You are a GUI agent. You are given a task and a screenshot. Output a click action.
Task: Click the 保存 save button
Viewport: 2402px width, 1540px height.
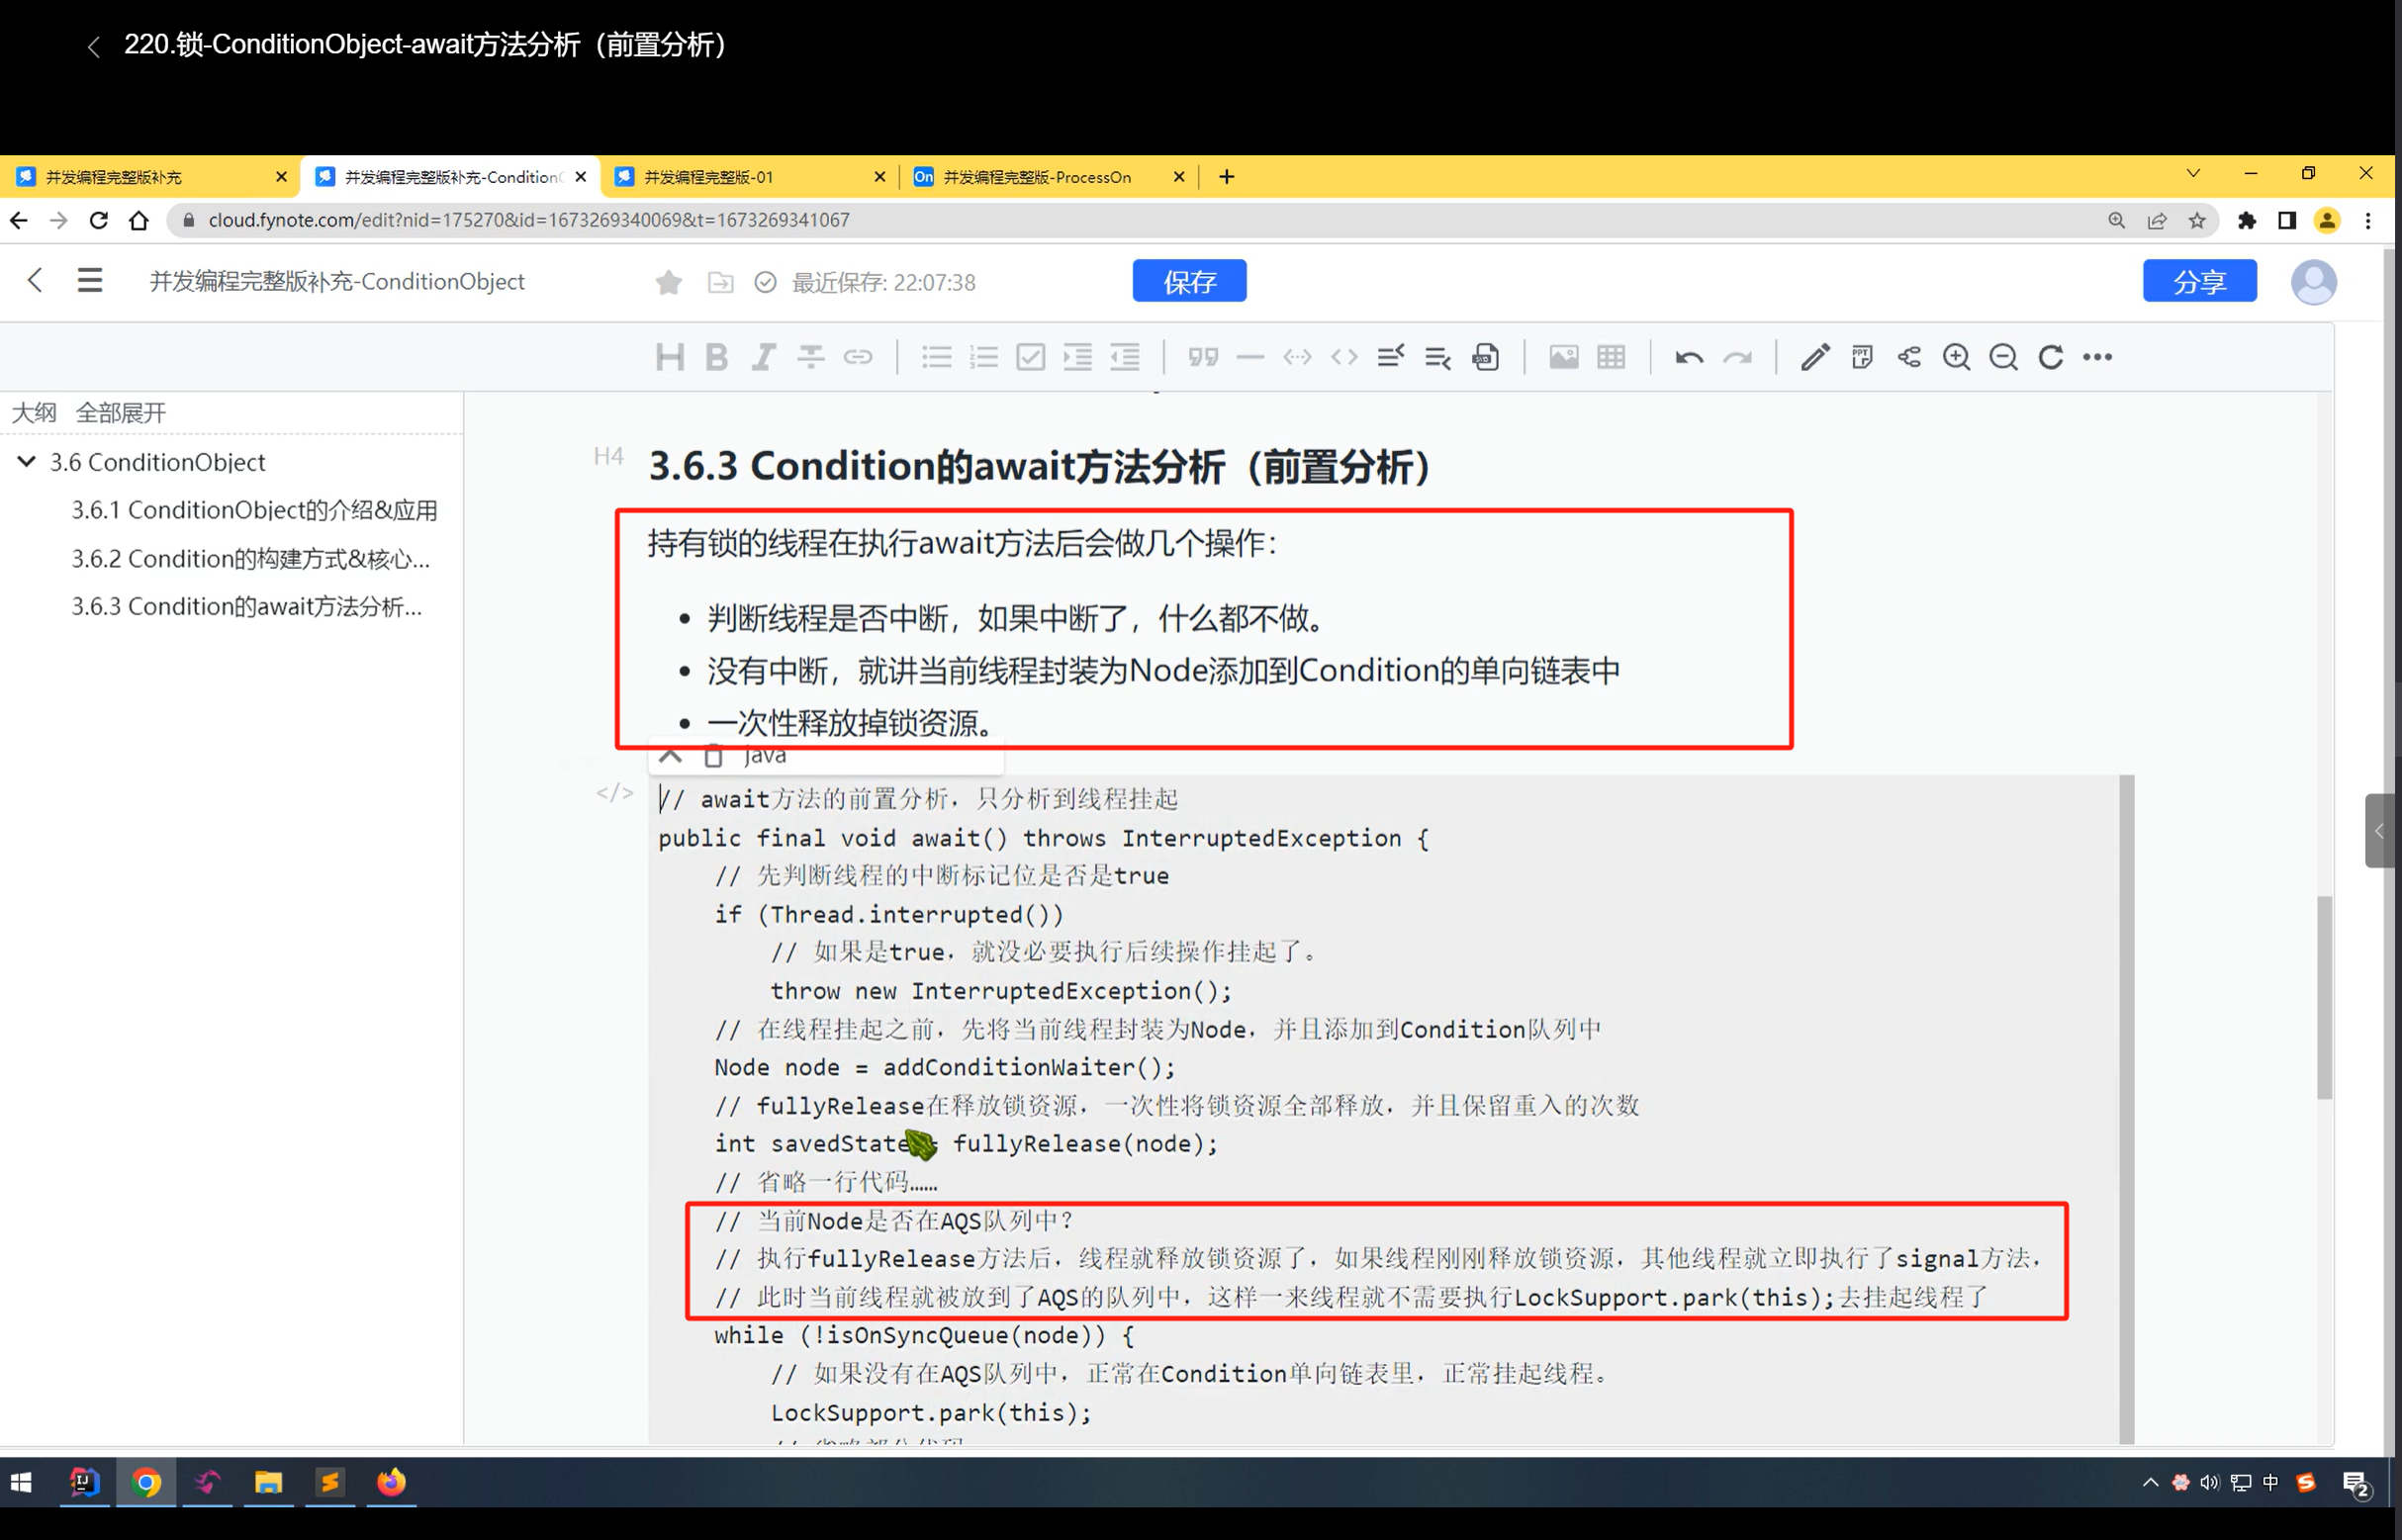coord(1189,281)
